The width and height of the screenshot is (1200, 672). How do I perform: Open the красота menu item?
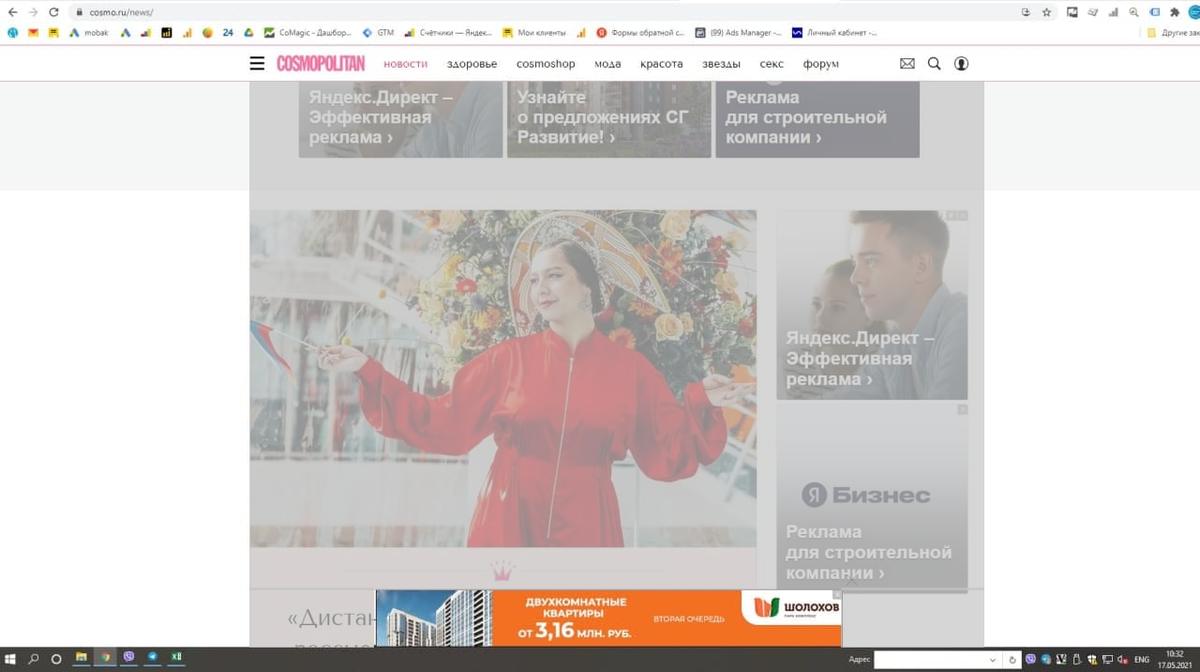[x=662, y=64]
